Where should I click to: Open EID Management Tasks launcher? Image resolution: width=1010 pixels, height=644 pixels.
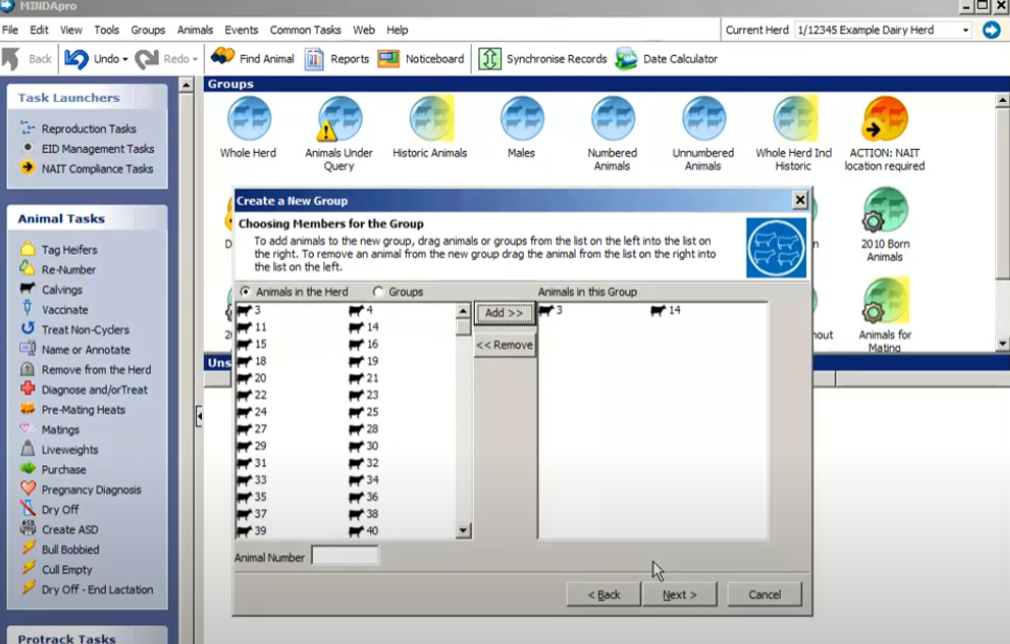coord(87,148)
